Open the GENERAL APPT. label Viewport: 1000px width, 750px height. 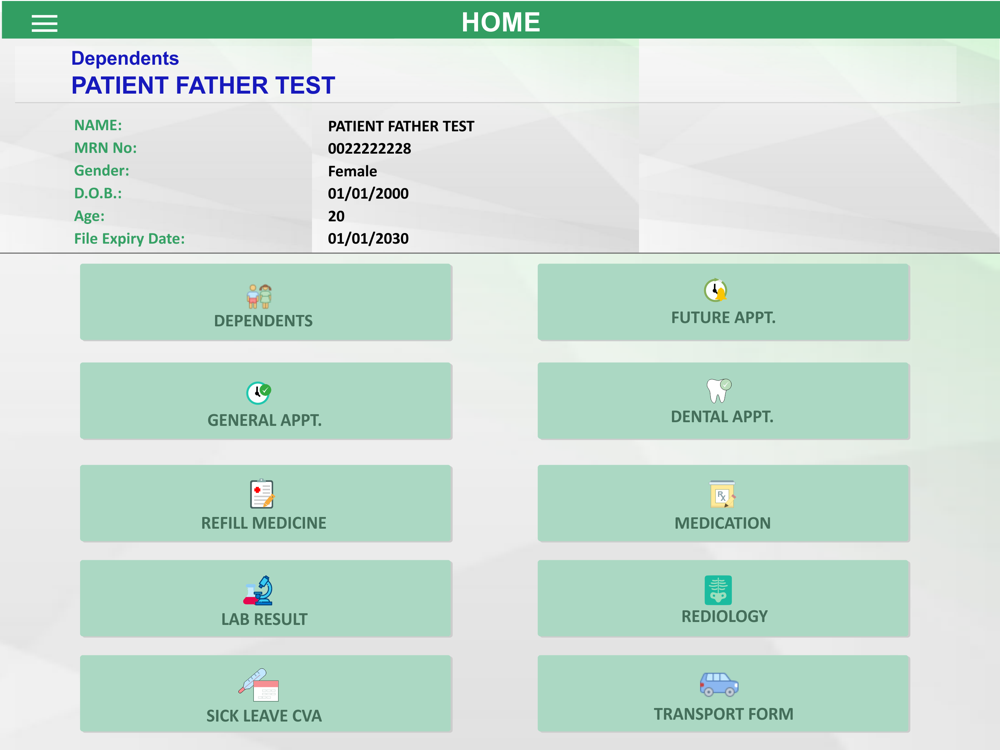click(265, 420)
